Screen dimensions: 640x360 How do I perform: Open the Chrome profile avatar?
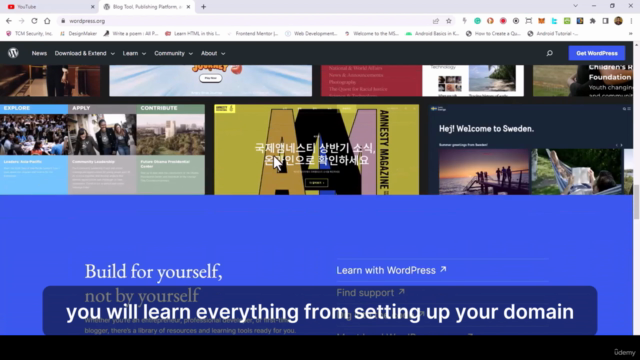click(618, 21)
